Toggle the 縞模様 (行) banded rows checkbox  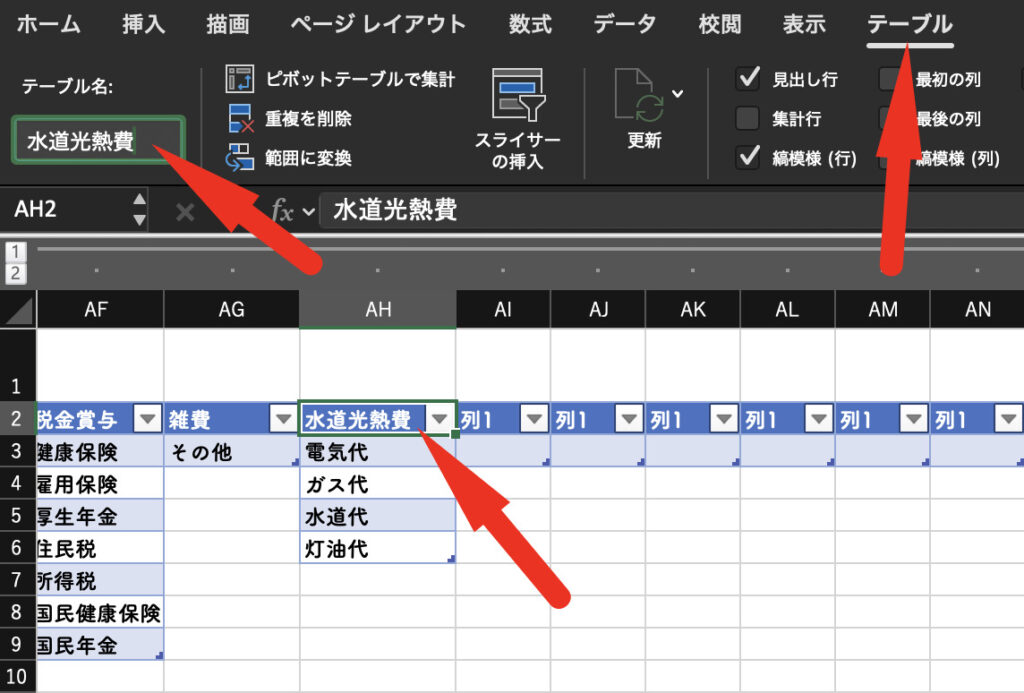click(x=747, y=157)
